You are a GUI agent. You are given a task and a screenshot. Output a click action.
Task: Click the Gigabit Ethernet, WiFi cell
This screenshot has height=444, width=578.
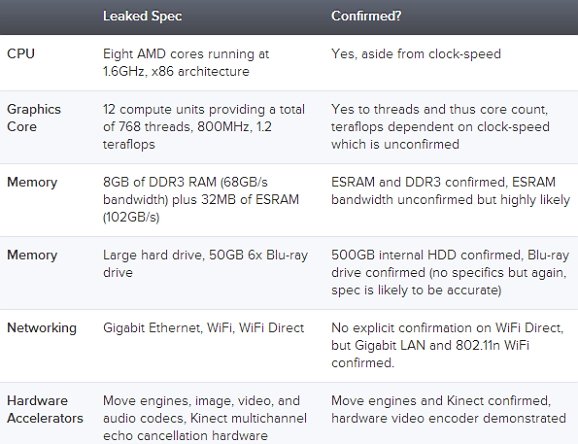[x=203, y=327]
